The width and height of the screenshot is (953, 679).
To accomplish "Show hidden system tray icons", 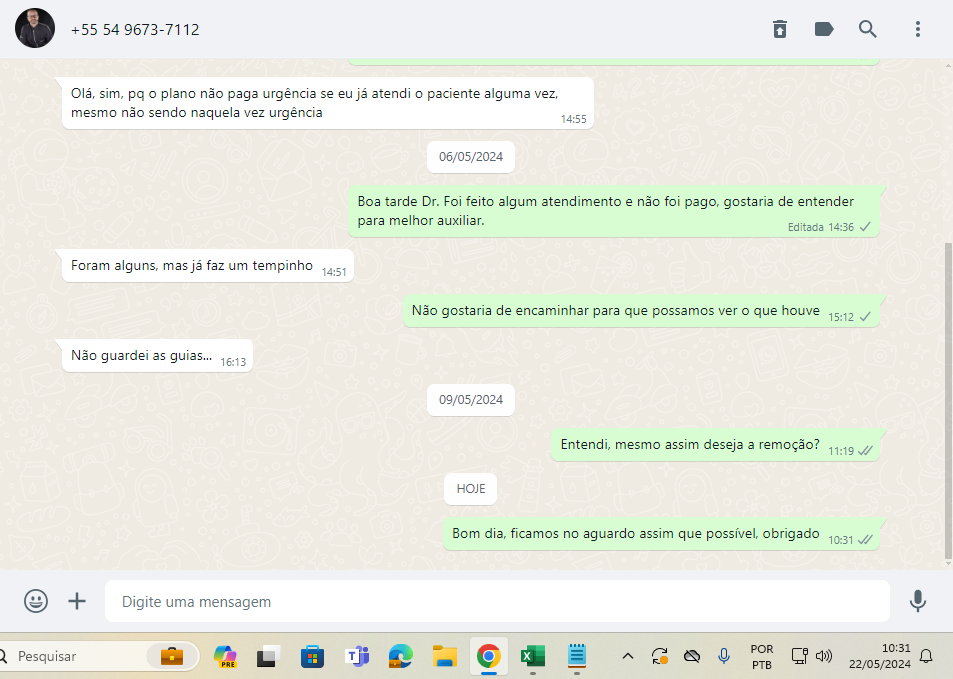I will [628, 656].
